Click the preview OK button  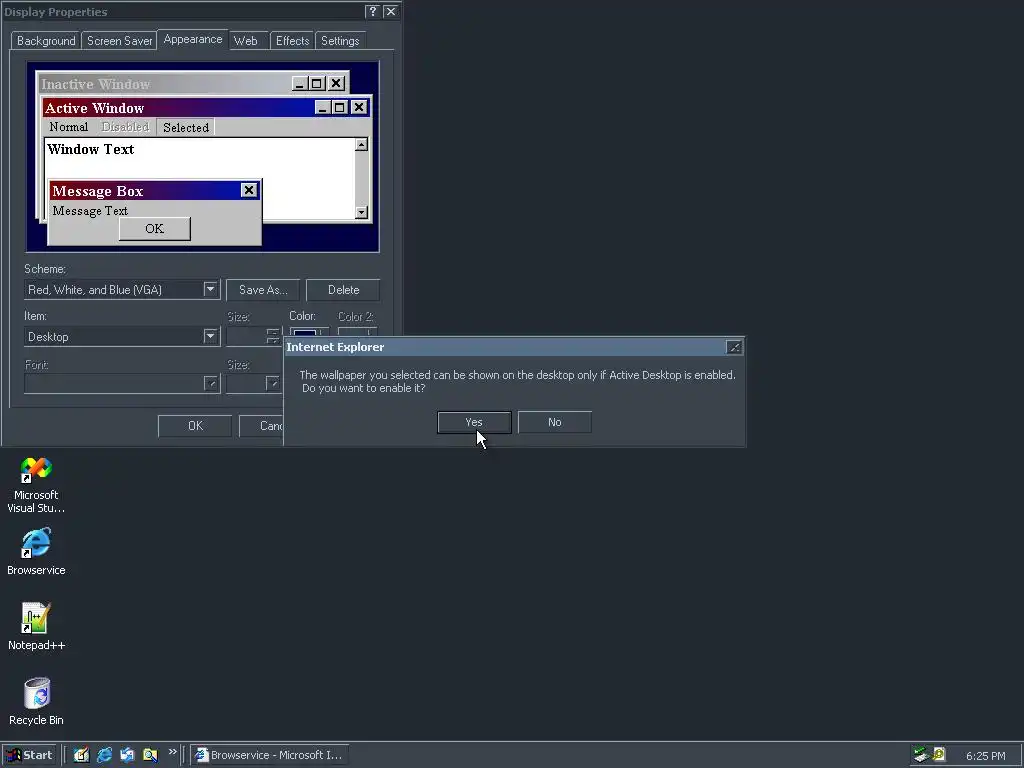tap(155, 229)
